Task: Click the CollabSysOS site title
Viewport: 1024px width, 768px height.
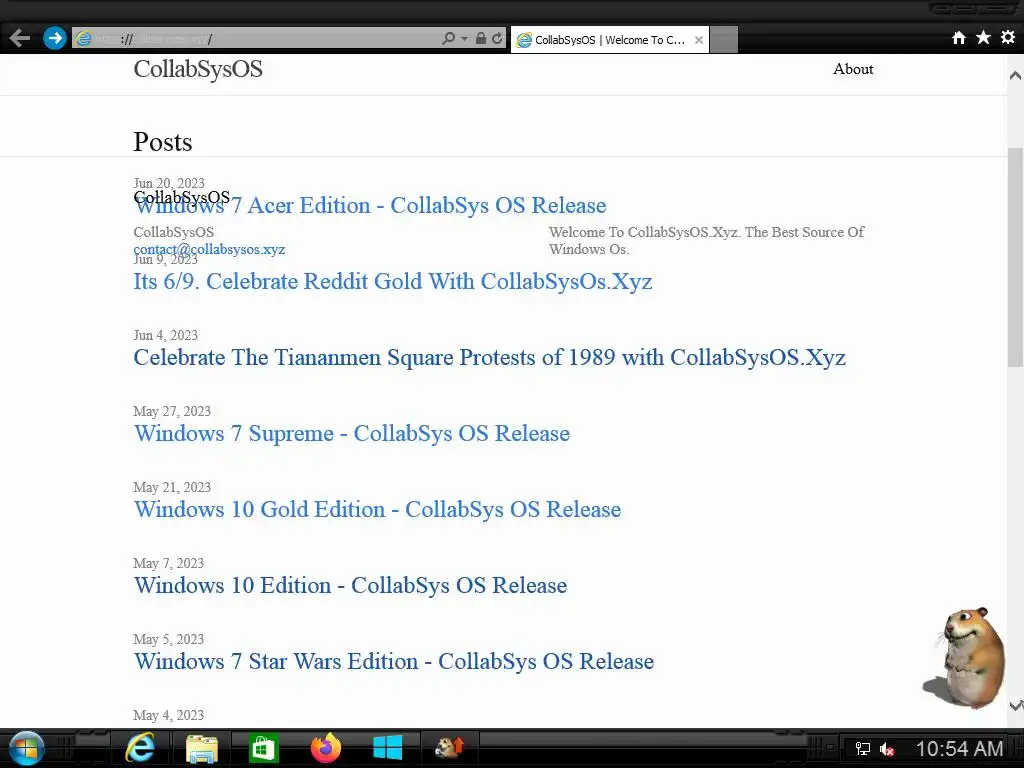Action: pyautogui.click(x=198, y=69)
